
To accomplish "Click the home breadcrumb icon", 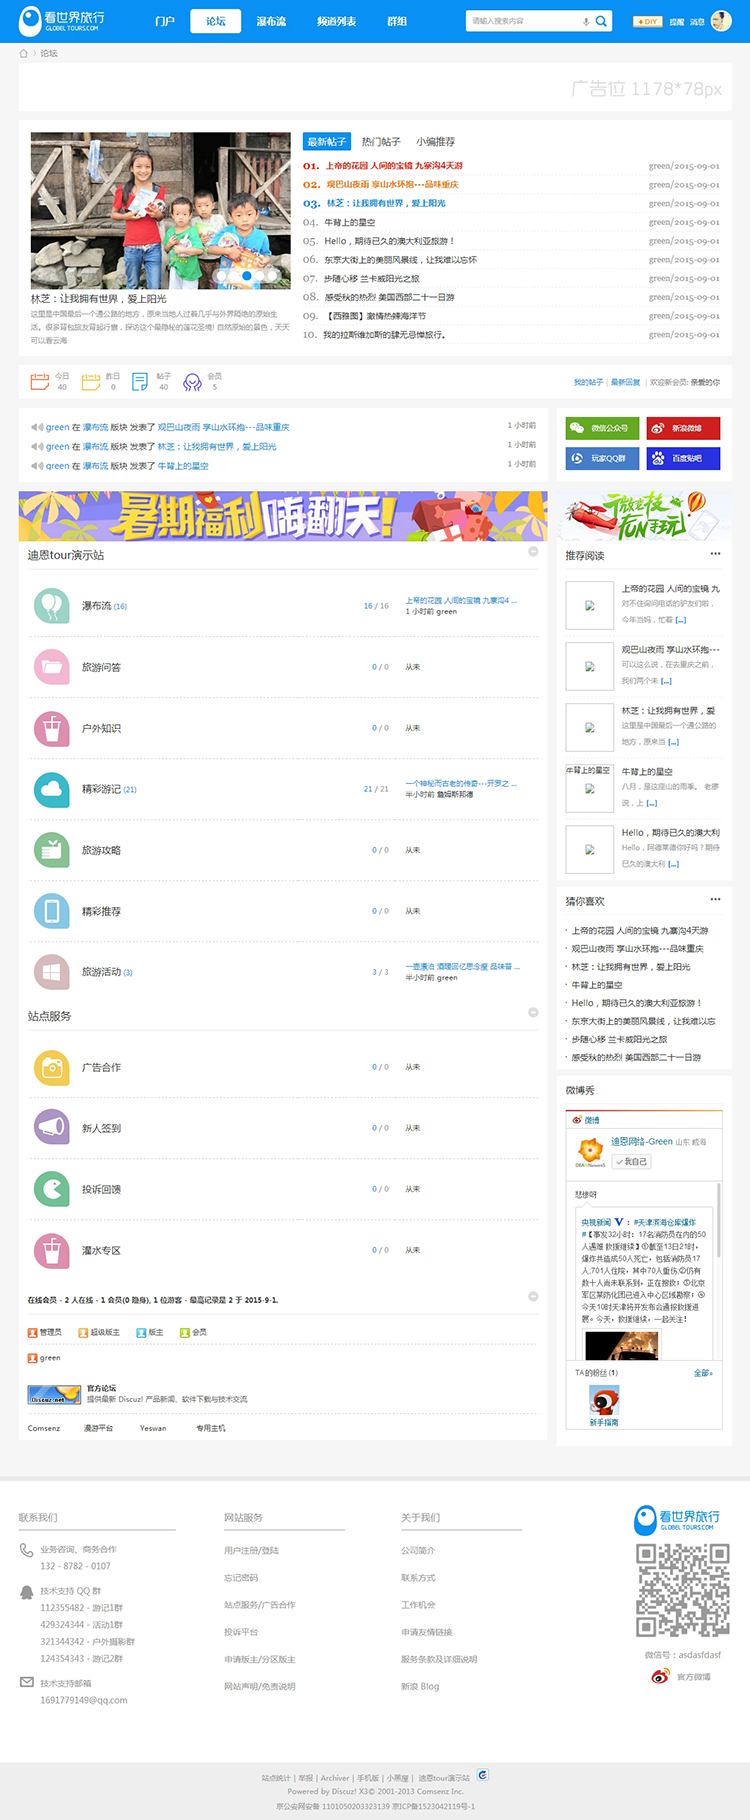I will point(24,53).
